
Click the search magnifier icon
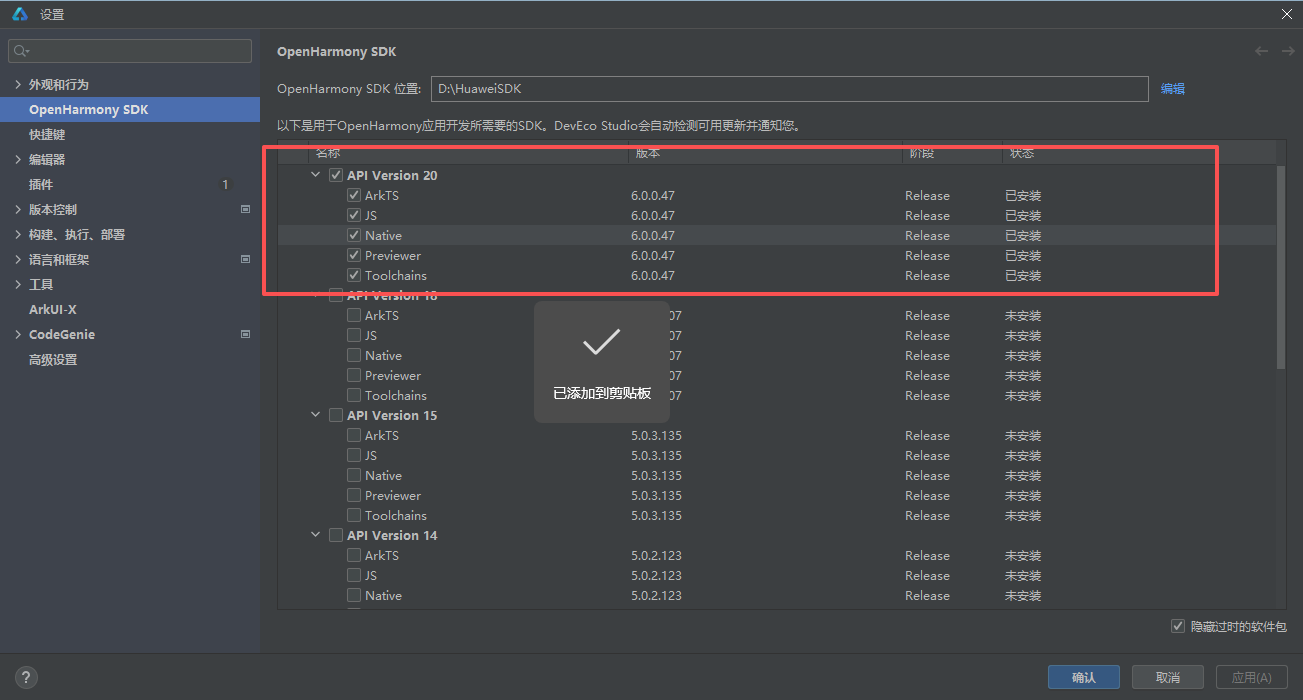click(21, 51)
